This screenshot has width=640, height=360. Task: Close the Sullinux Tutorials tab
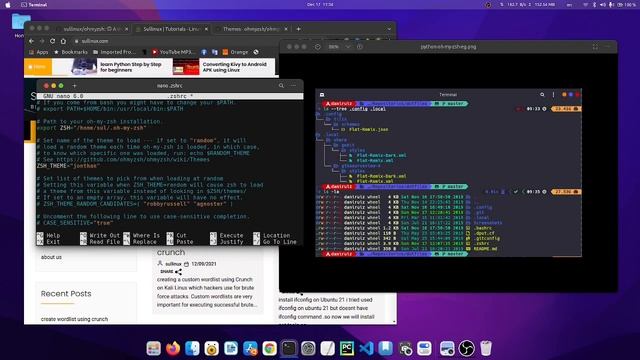206,29
